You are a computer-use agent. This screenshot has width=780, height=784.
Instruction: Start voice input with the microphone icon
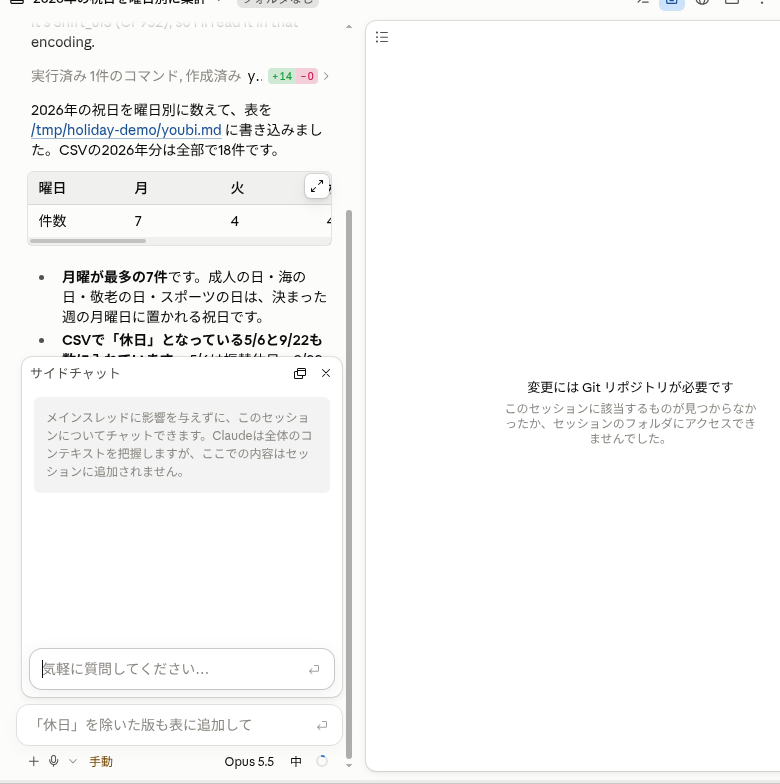click(x=54, y=762)
